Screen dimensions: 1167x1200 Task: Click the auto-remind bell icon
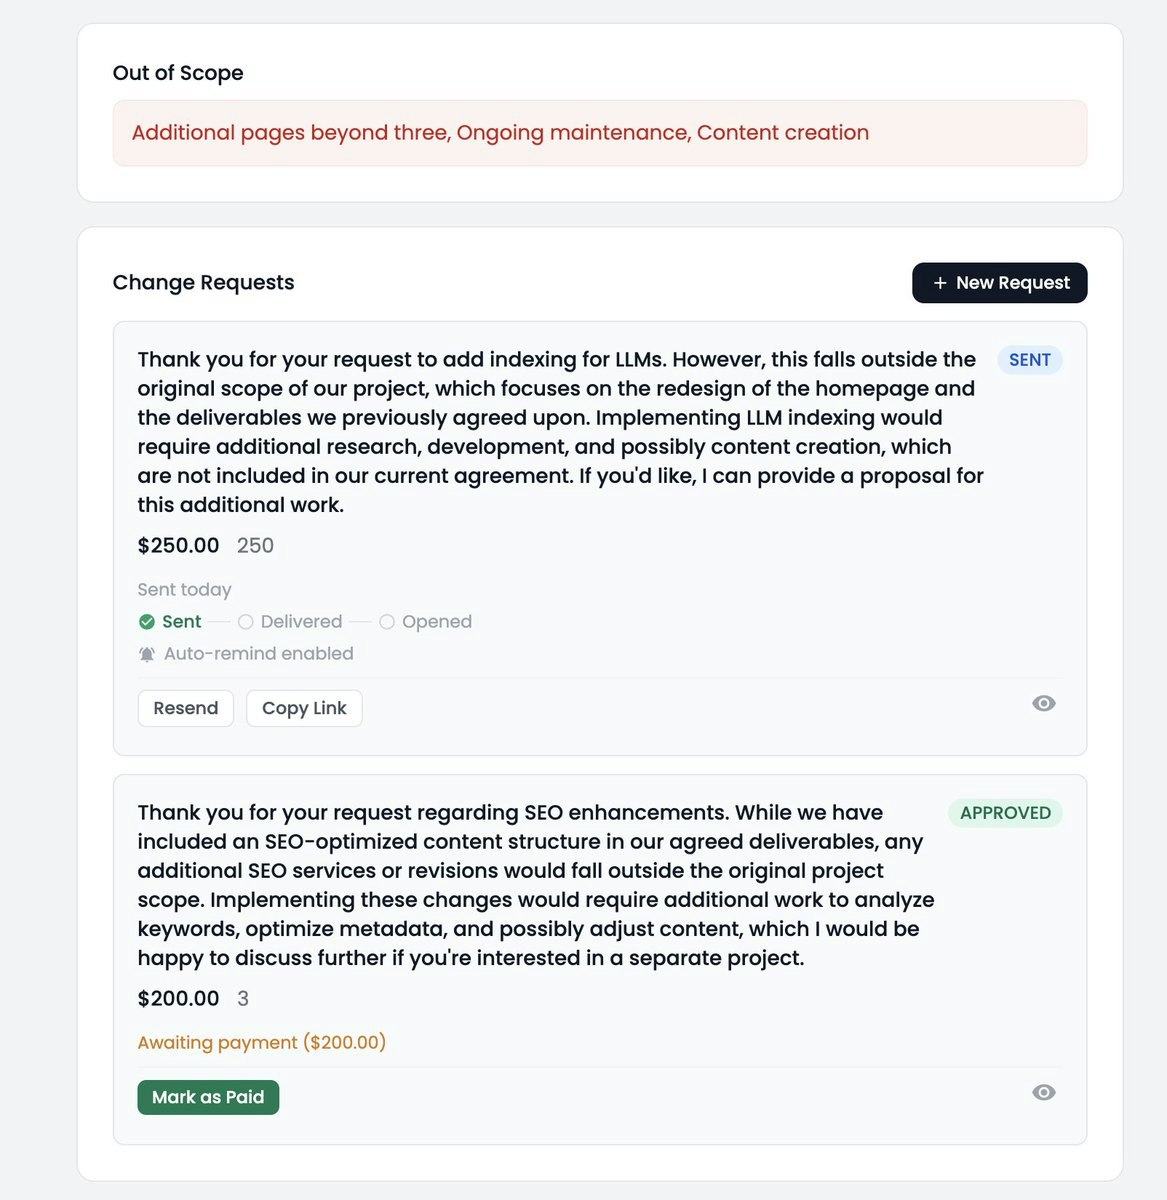[147, 654]
